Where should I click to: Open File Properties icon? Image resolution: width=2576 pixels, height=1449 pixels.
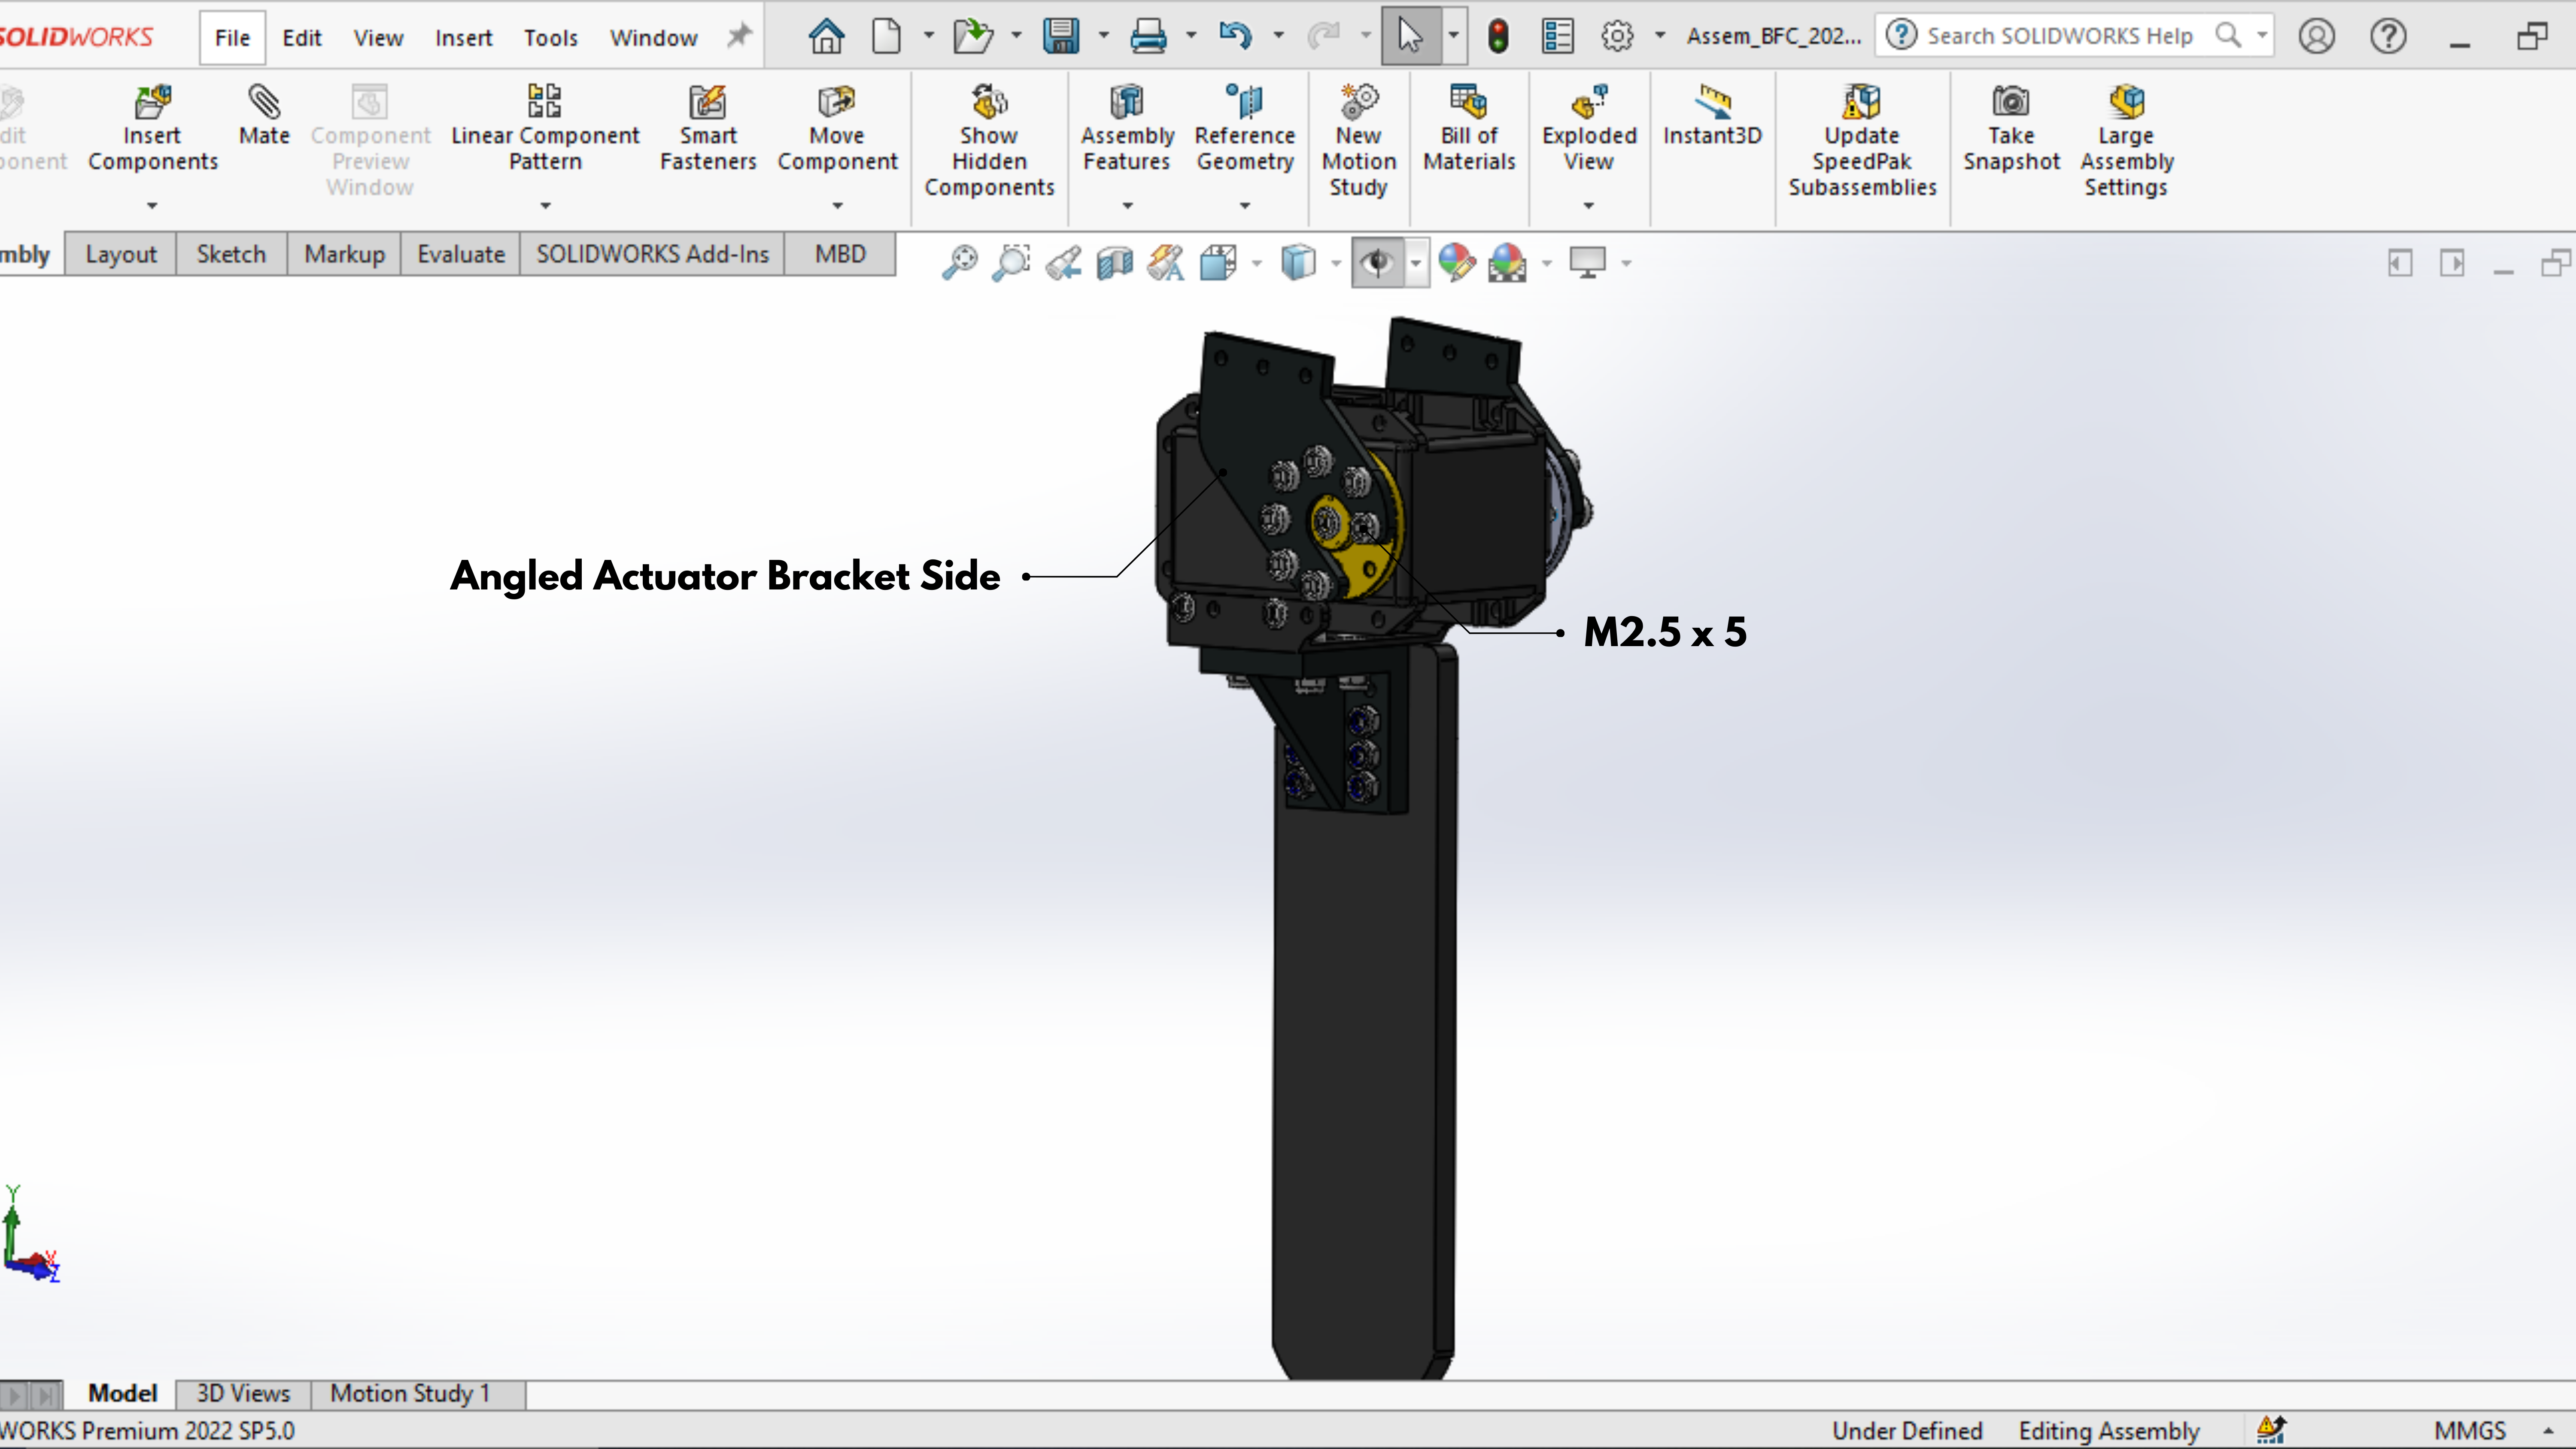(x=1557, y=36)
